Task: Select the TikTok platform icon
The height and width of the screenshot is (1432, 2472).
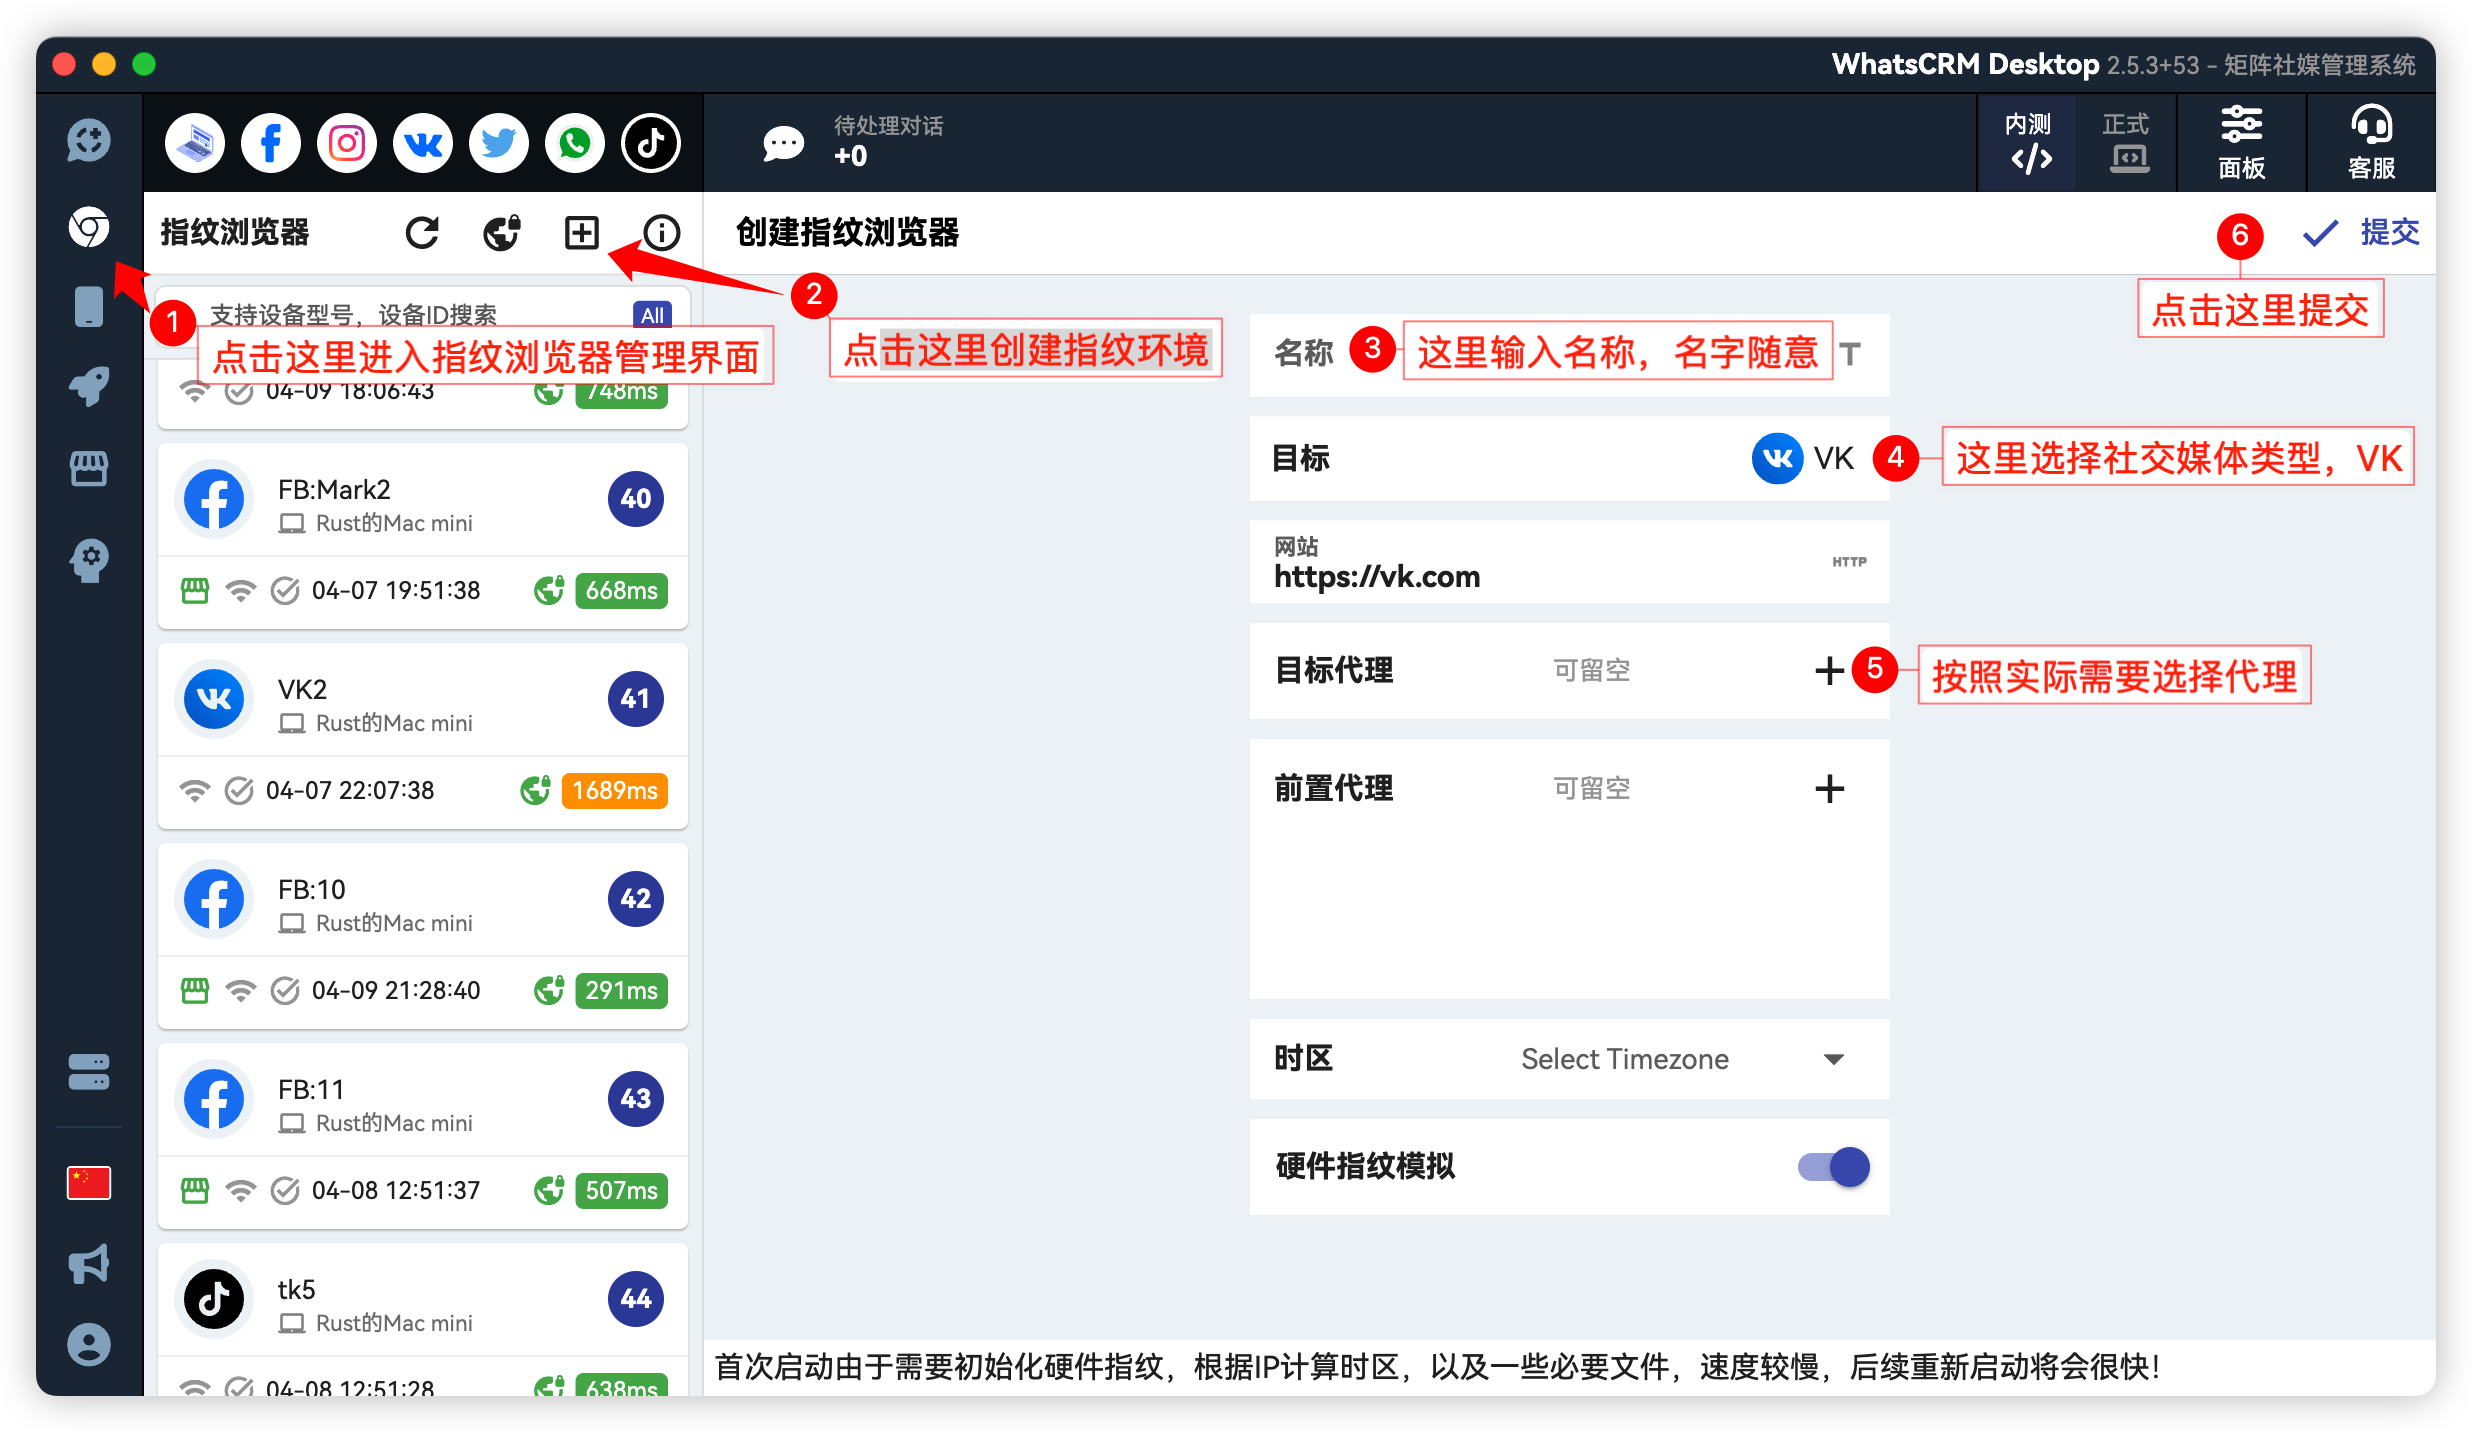Action: (x=651, y=143)
